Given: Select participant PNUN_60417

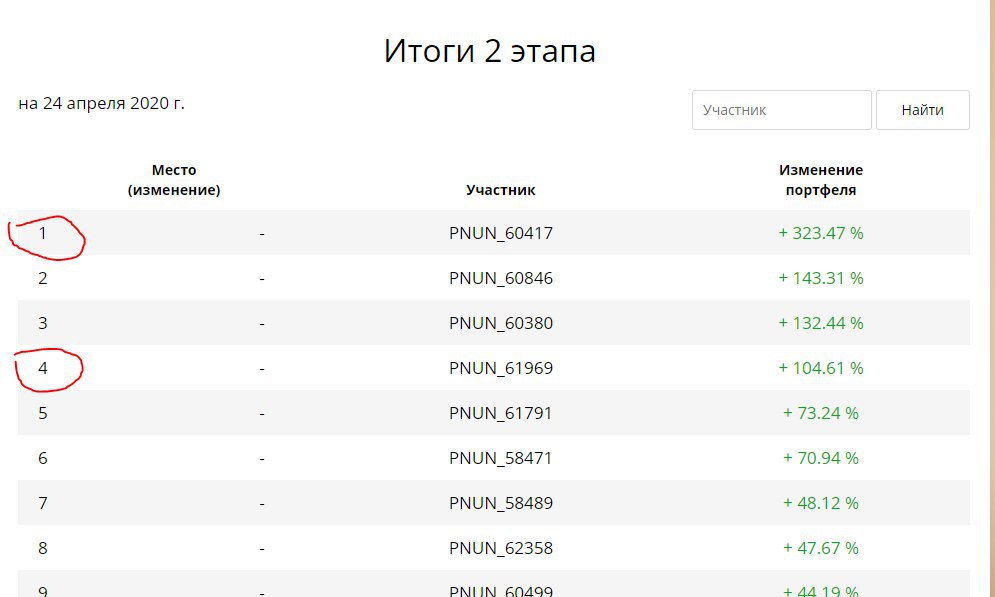Looking at the screenshot, I should click(501, 233).
